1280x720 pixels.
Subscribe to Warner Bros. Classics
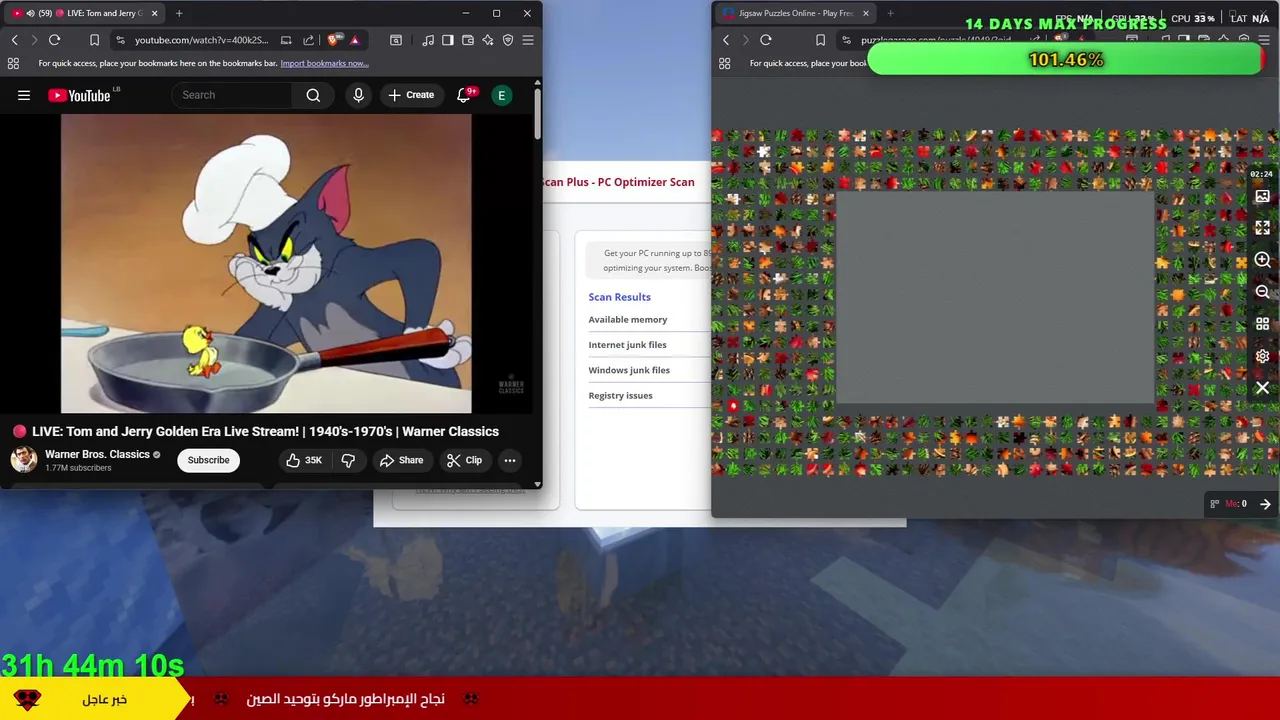point(208,460)
